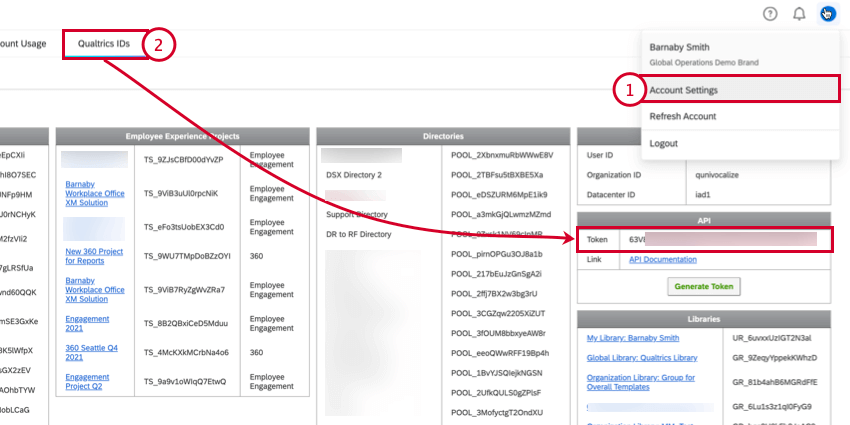Viewport: 850px width, 425px height.
Task: Choose Account Settings in the user menu
Action: [740, 90]
